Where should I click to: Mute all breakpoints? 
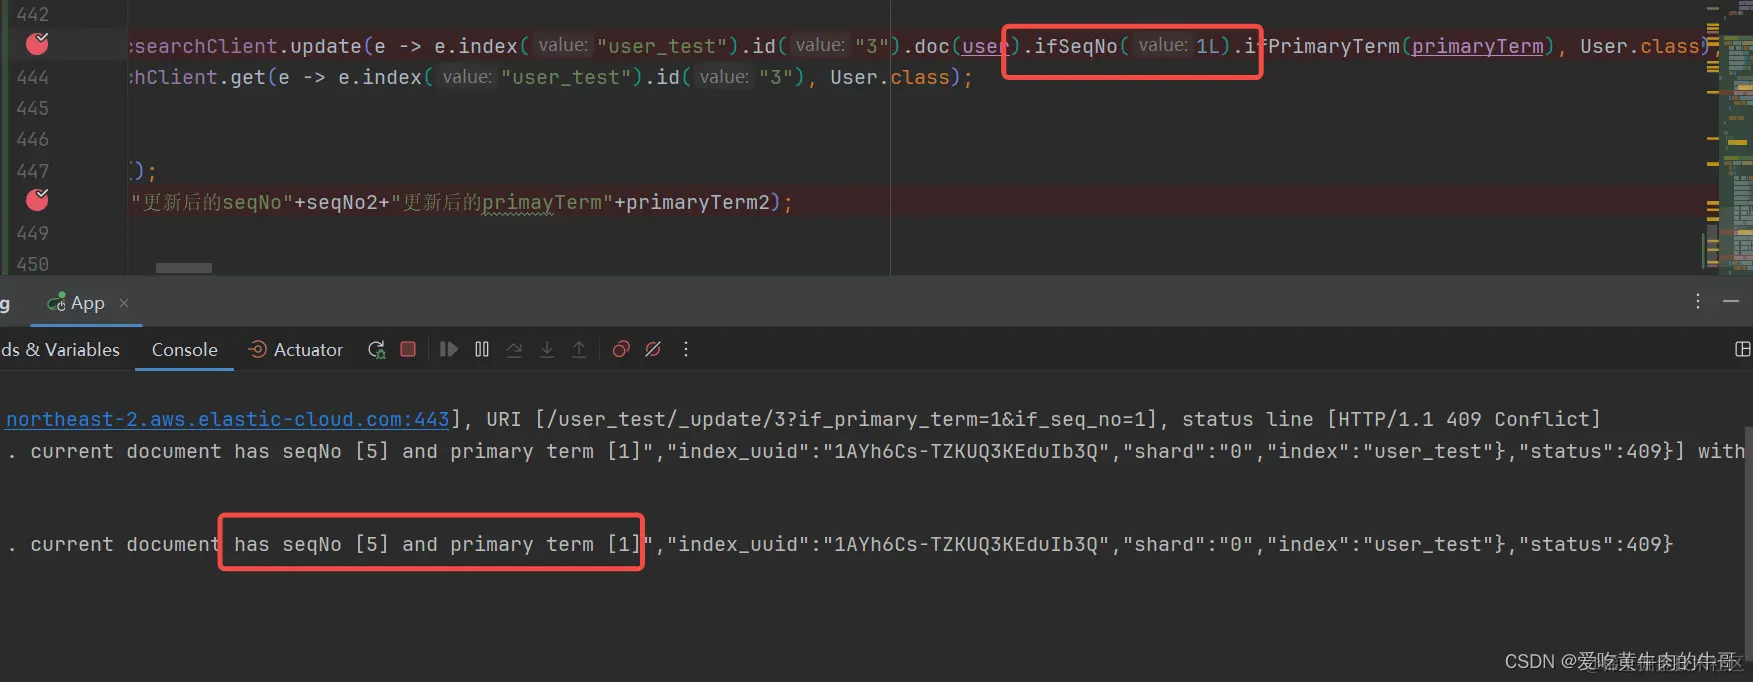coord(653,349)
